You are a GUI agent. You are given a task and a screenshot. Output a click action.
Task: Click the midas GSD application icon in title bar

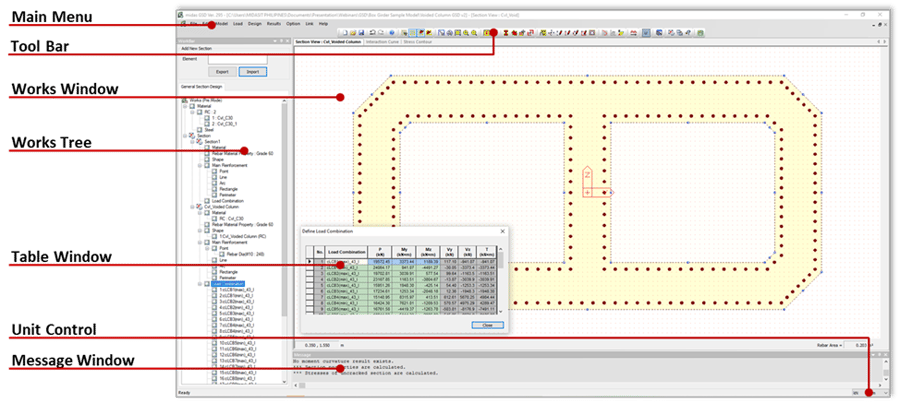(180, 14)
